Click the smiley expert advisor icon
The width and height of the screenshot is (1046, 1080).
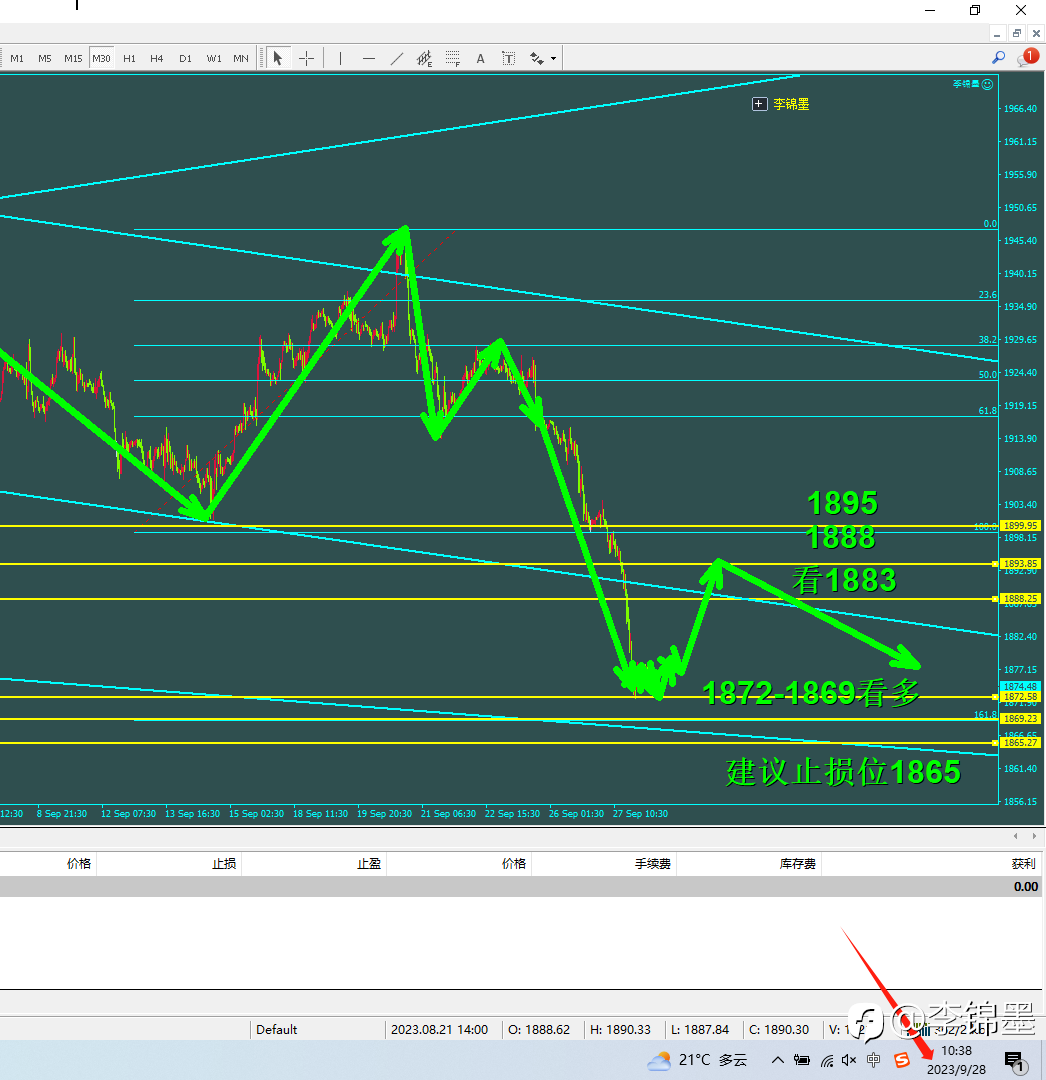(x=987, y=84)
